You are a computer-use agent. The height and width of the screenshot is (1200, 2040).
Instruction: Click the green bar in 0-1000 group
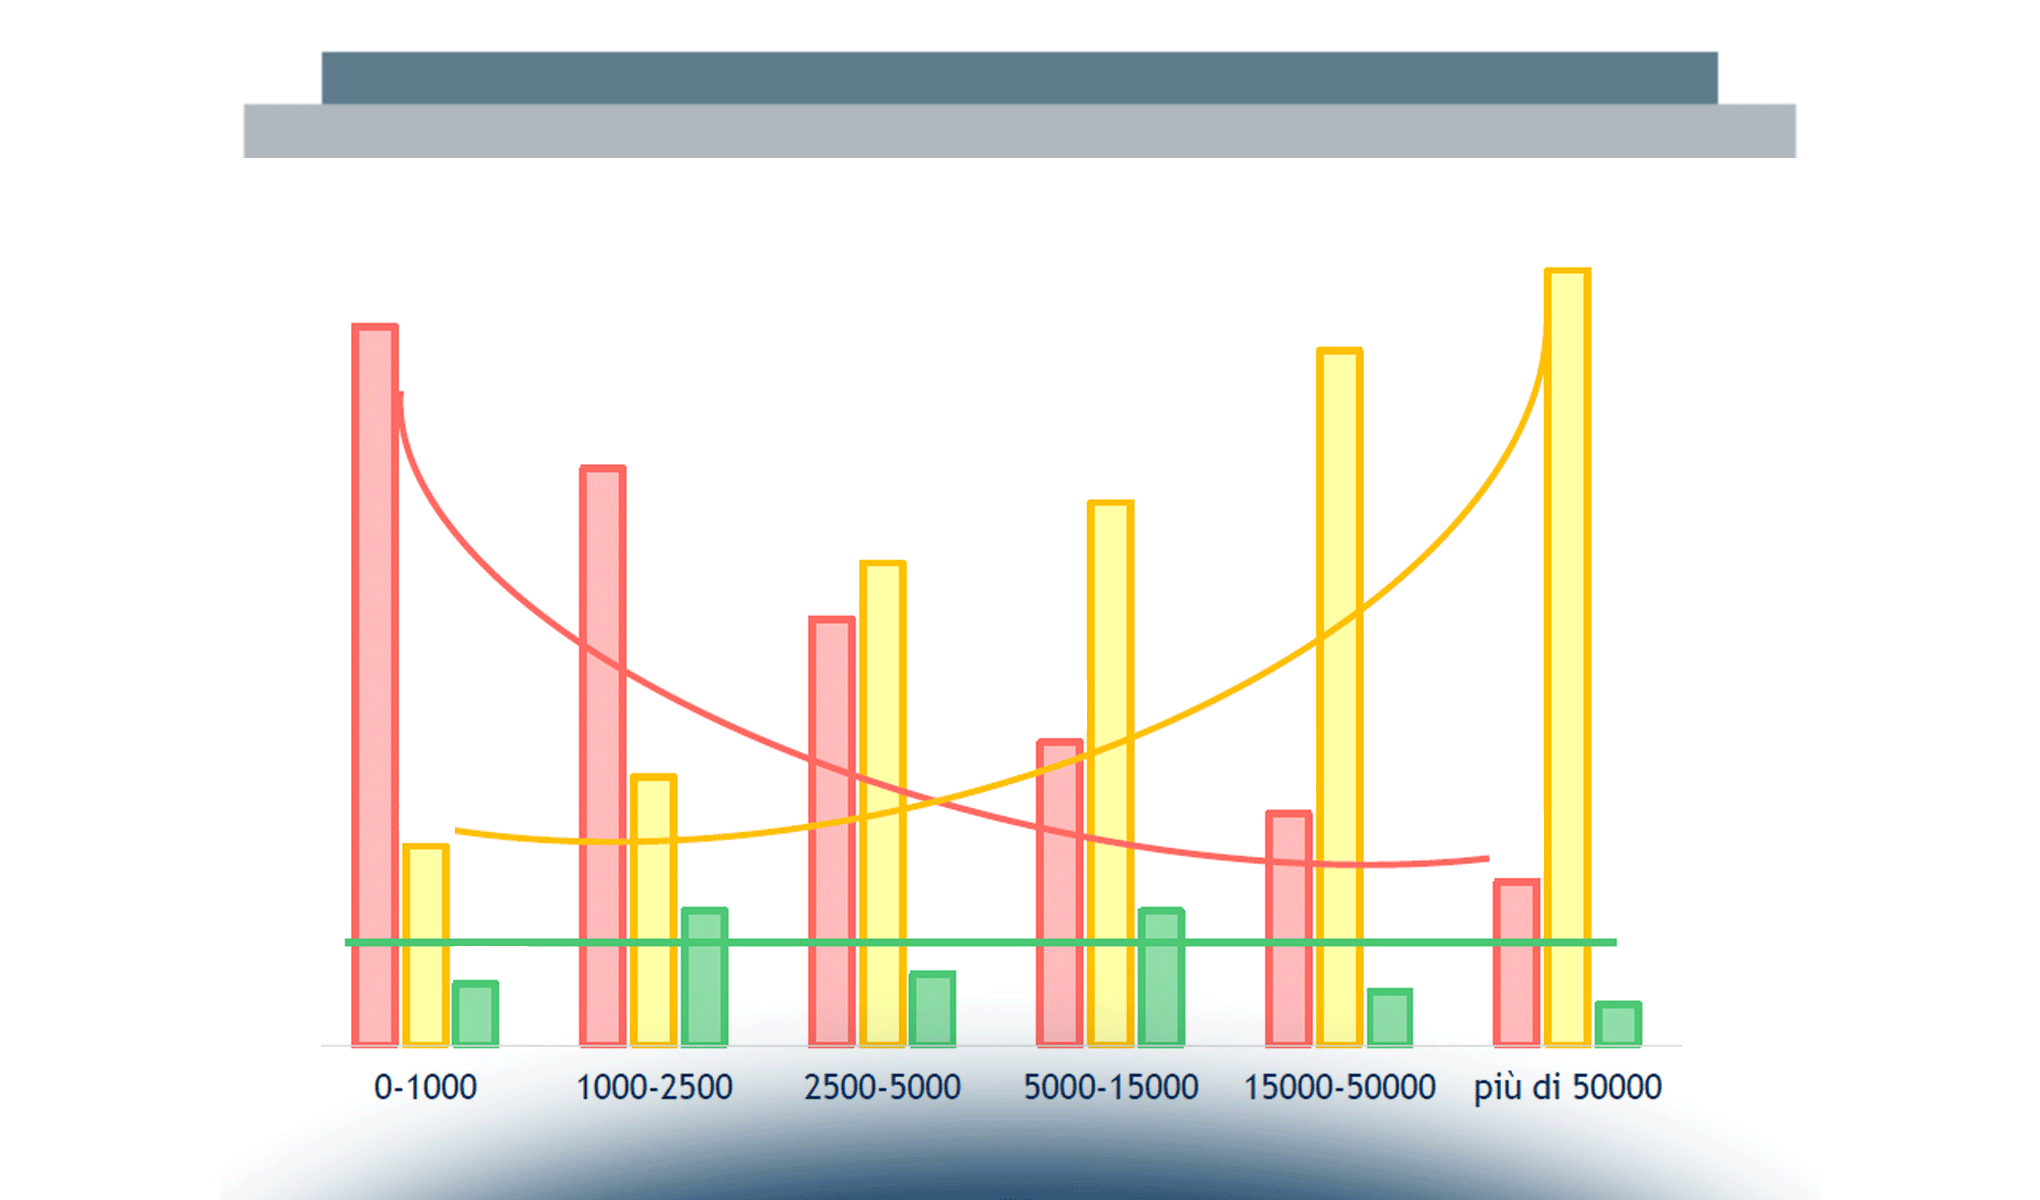475,1014
